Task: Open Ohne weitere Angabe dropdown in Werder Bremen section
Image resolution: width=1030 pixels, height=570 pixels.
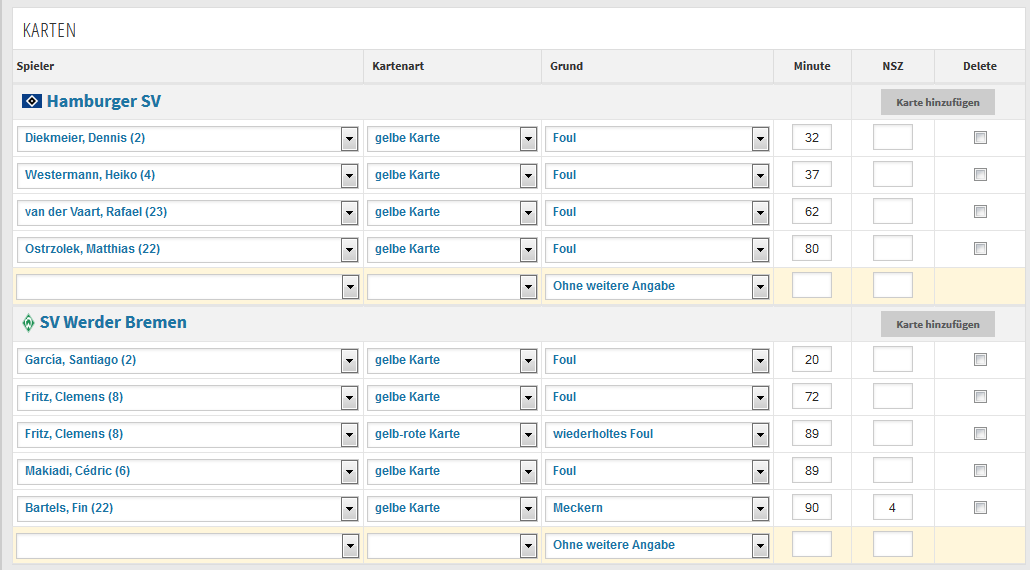Action: tap(657, 545)
